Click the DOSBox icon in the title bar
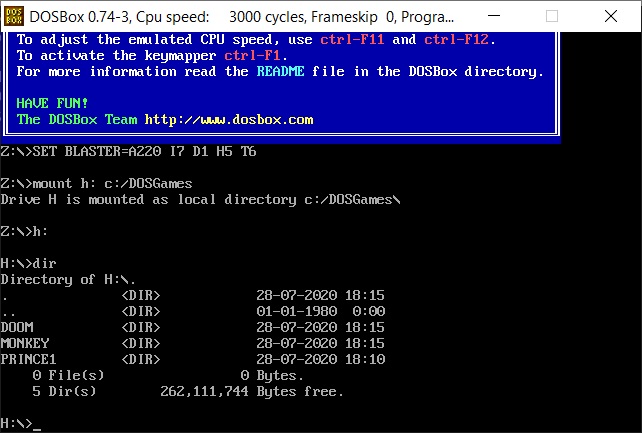The height and width of the screenshot is (433, 642). point(14,16)
